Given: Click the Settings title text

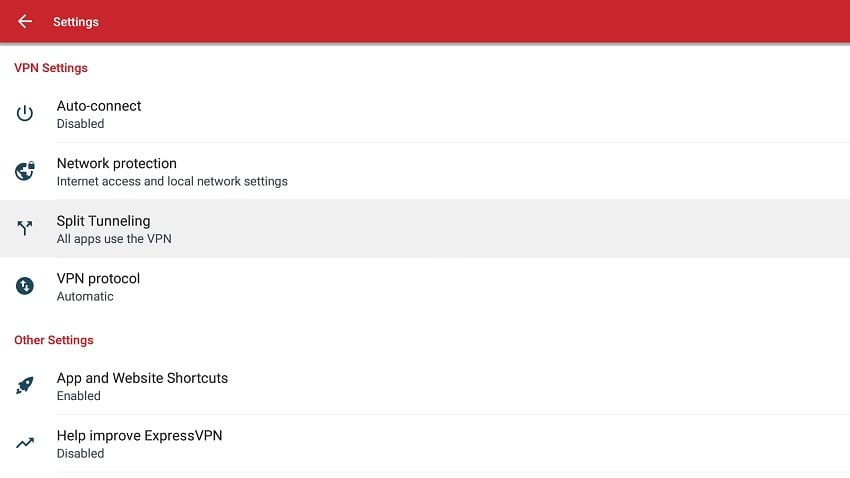Looking at the screenshot, I should [x=76, y=22].
